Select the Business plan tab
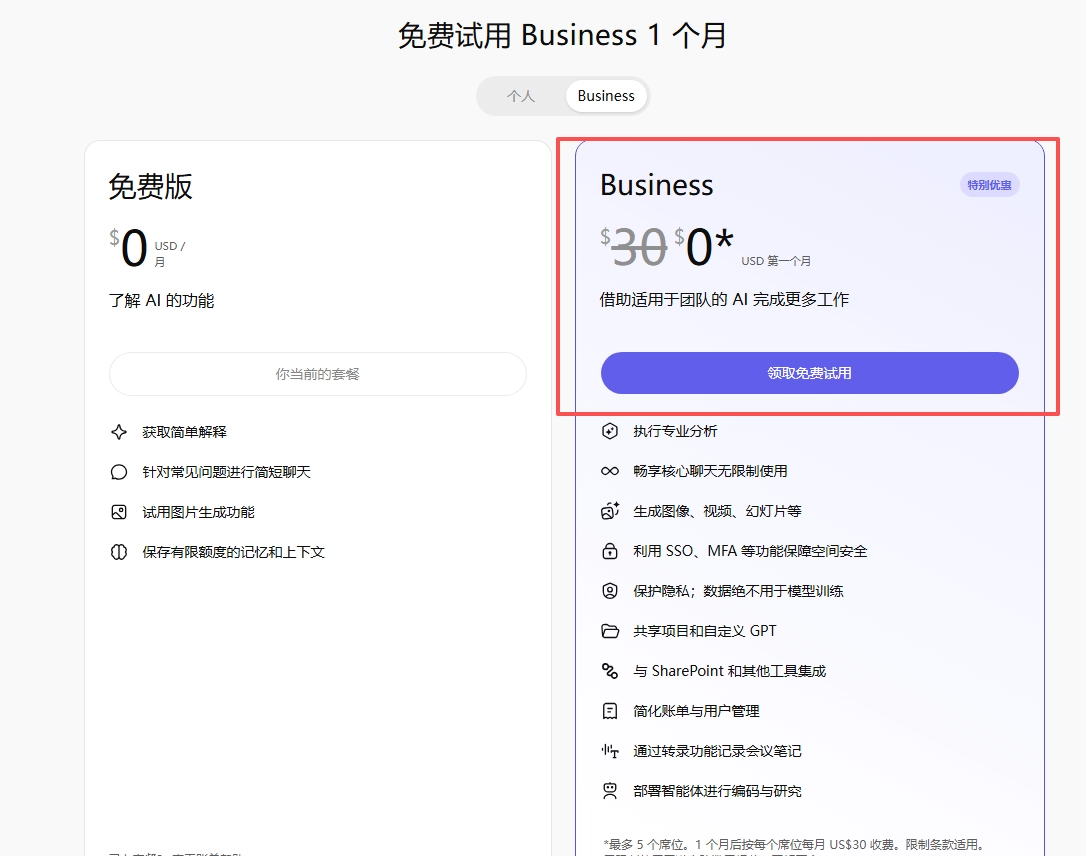The width and height of the screenshot is (1086, 856). 606,96
